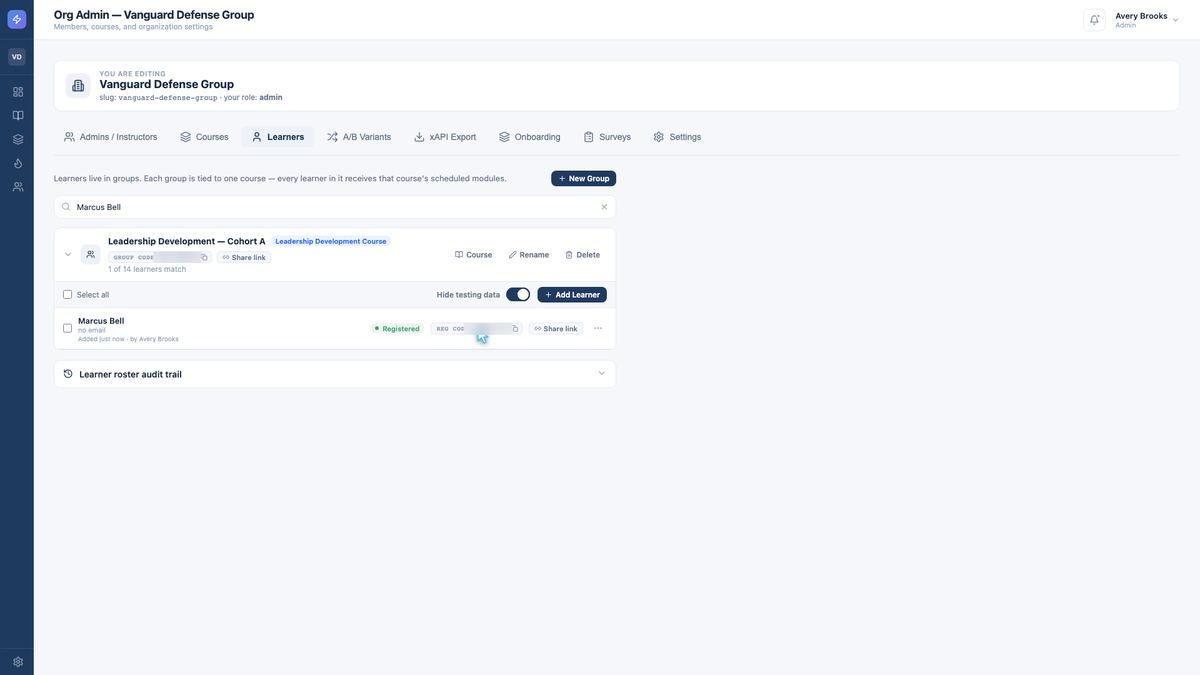This screenshot has width=1200, height=675.
Task: Click the Add Learner button
Action: click(572, 295)
